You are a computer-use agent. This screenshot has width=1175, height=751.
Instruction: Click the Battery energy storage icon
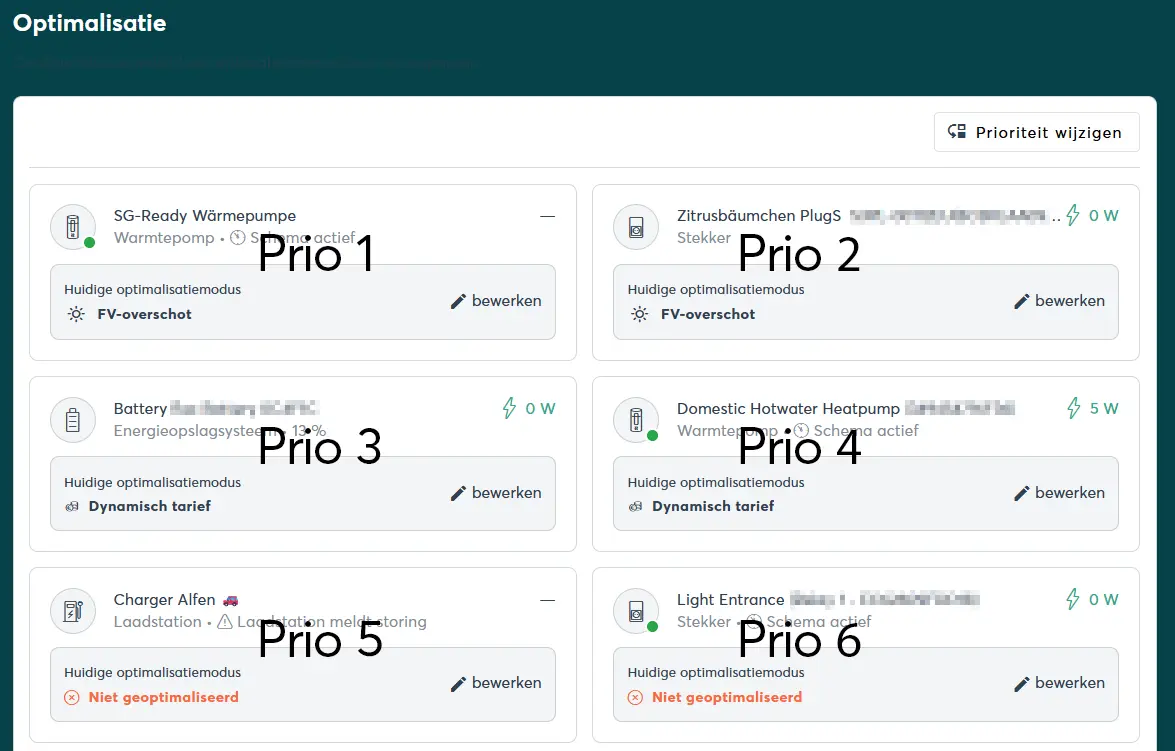click(x=73, y=419)
